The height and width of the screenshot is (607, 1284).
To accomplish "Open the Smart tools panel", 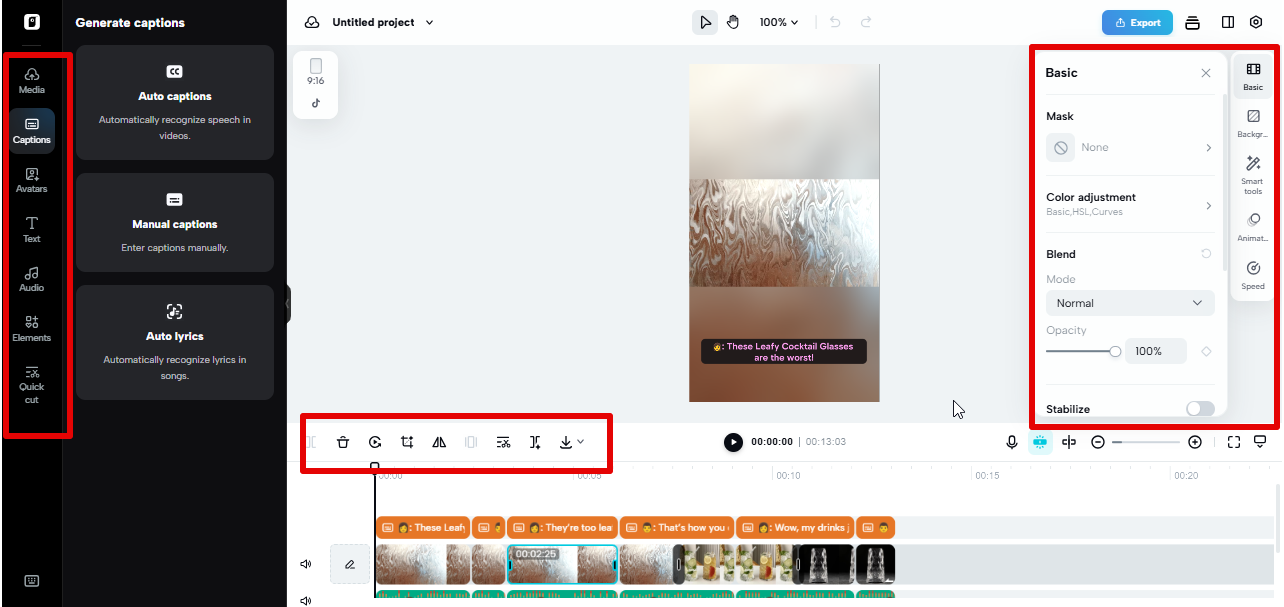I will 1253,172.
